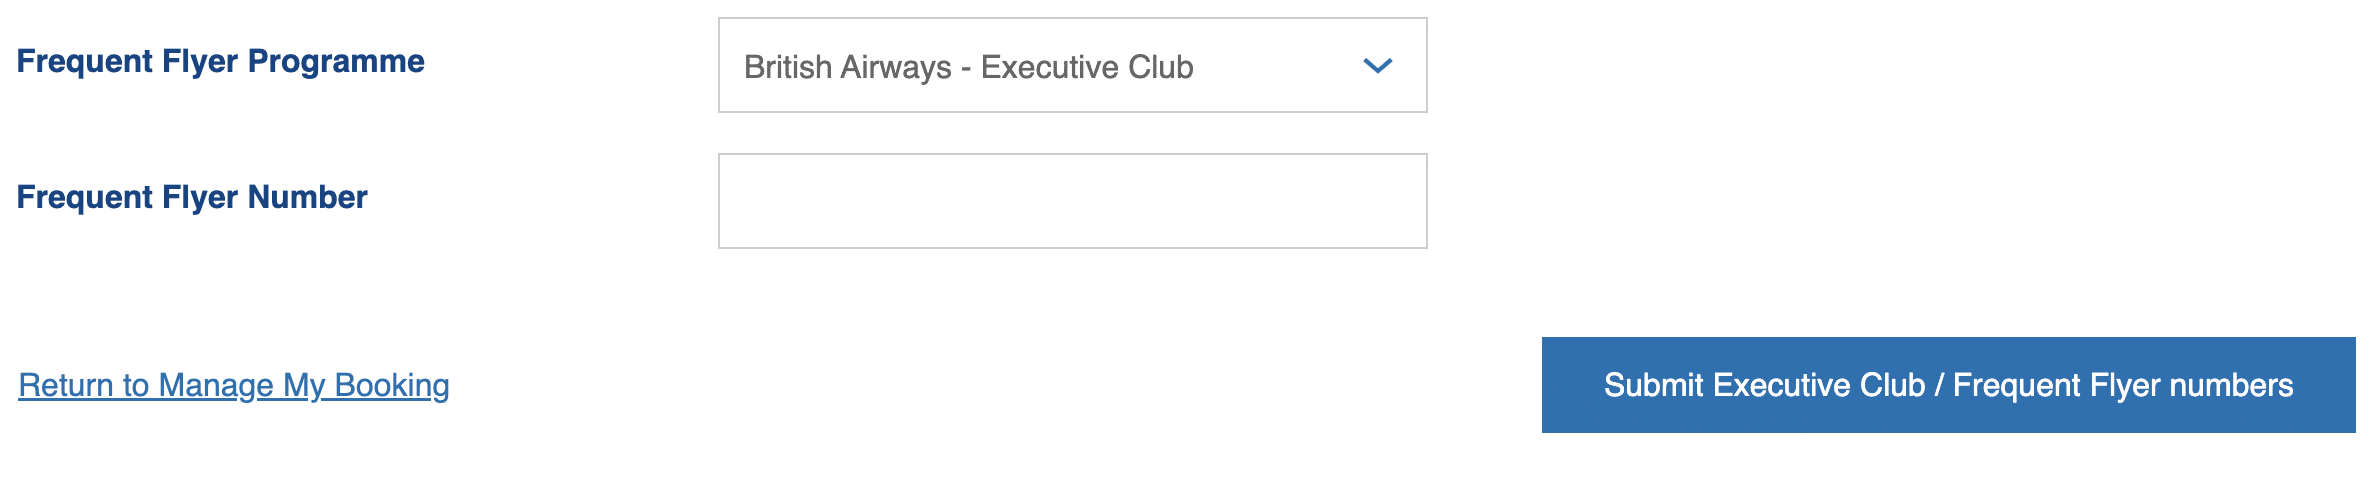Click the chevron arrow in the programme dropdown

tap(1377, 66)
